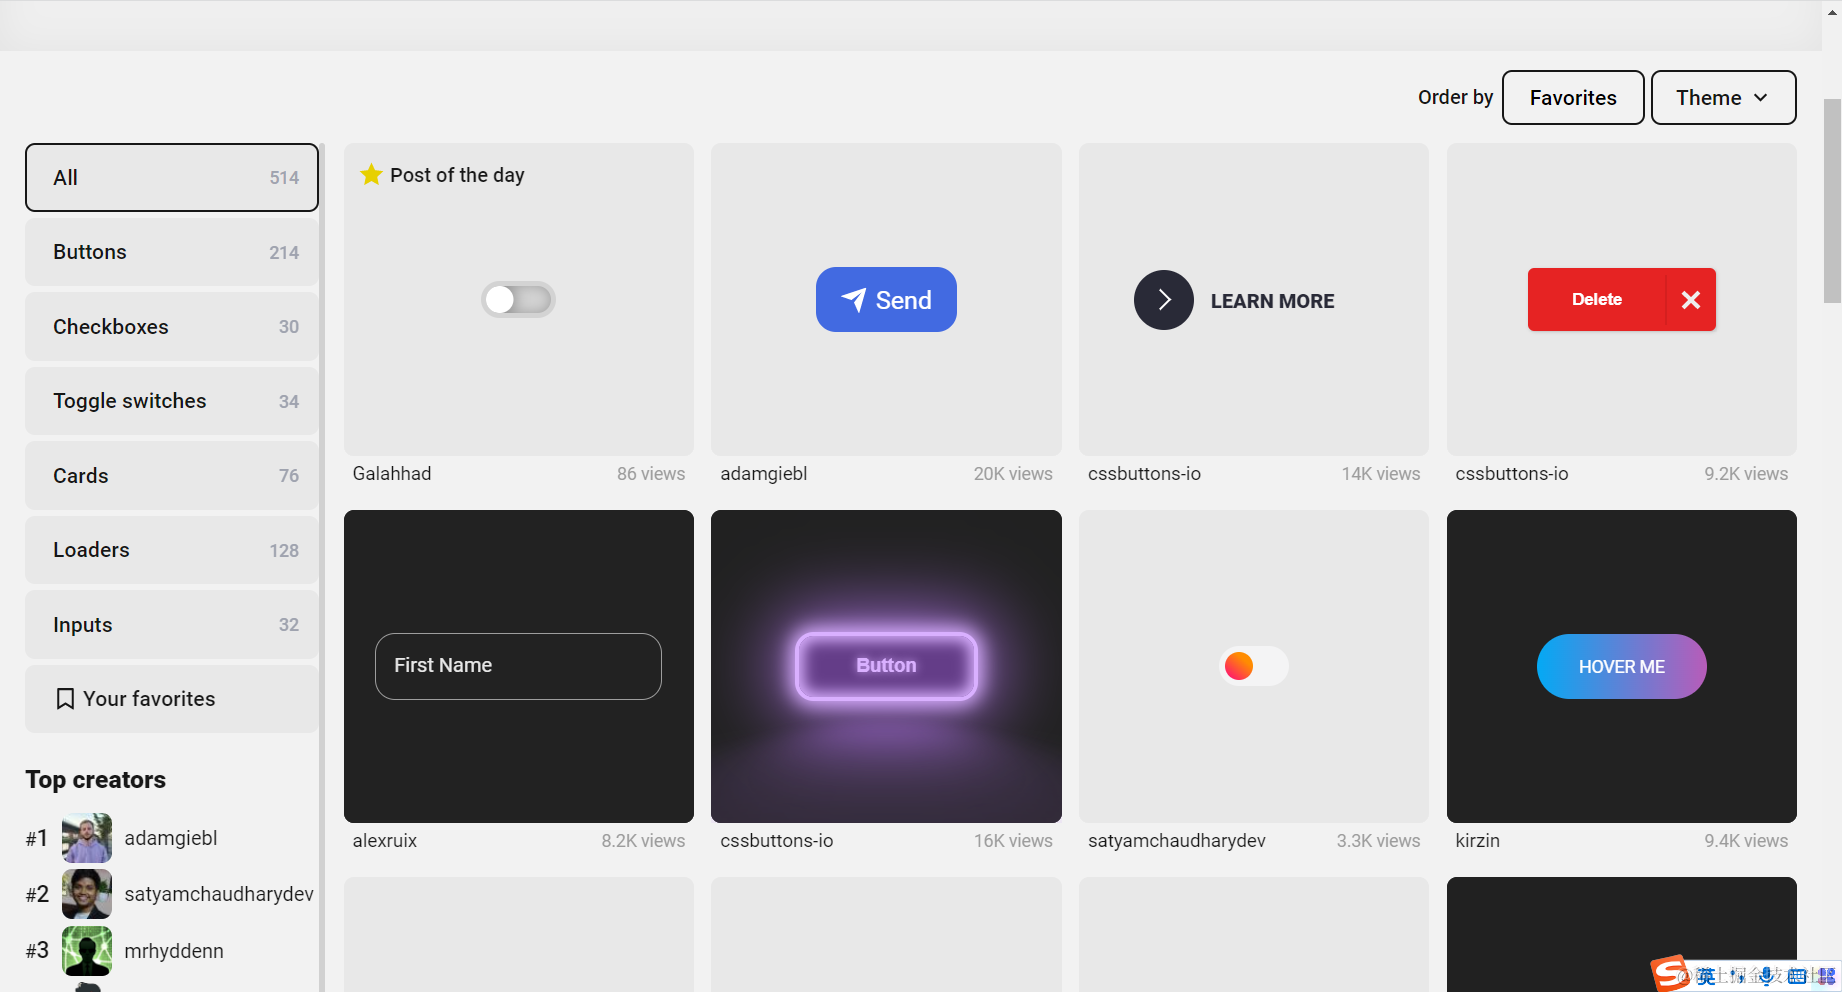
Task: Toggle the orange switch by satyamchaudharydev
Action: pos(1254,666)
